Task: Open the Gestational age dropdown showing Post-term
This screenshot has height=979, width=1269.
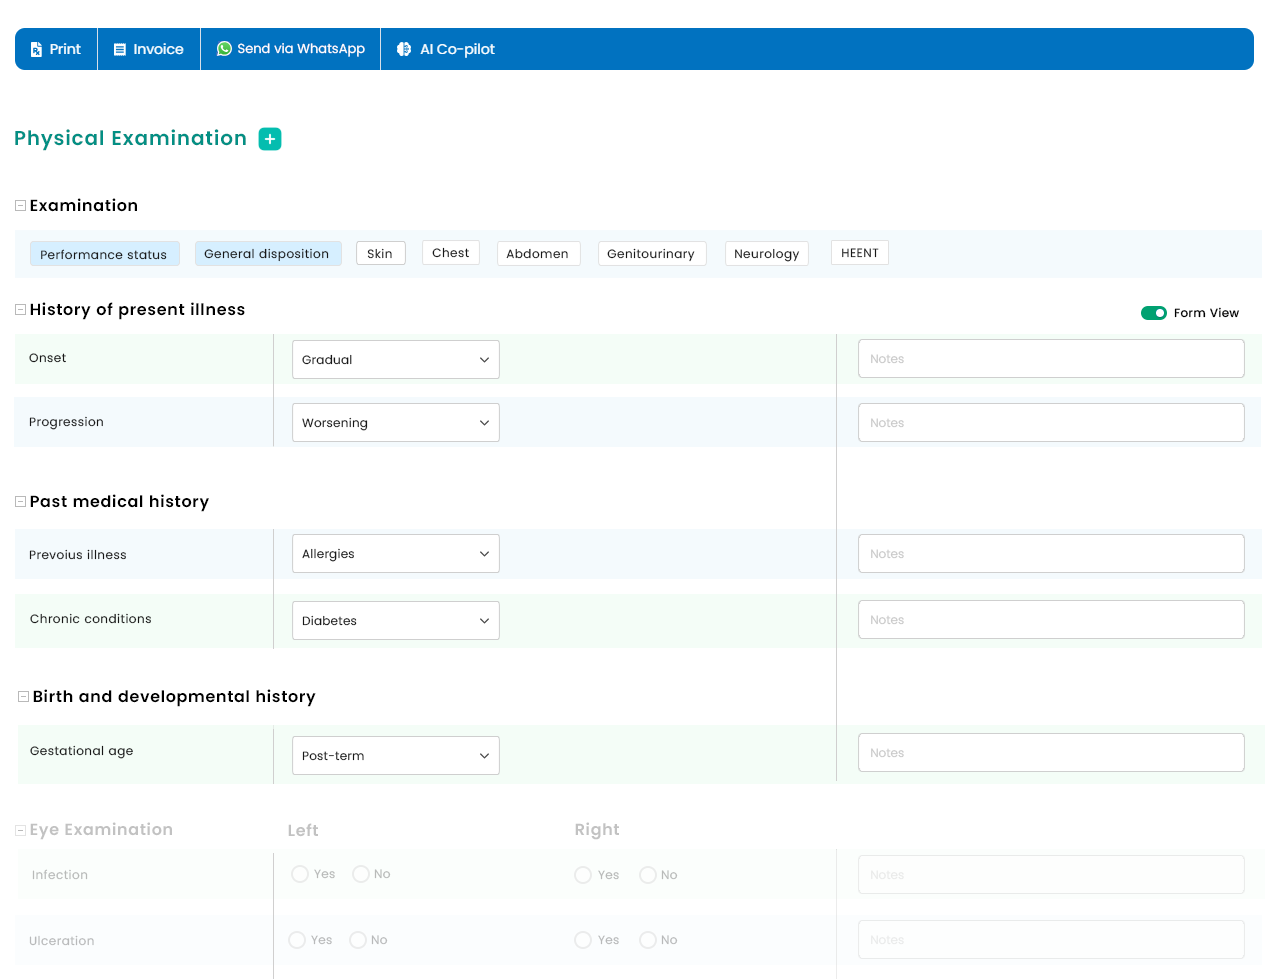Action: (x=396, y=756)
